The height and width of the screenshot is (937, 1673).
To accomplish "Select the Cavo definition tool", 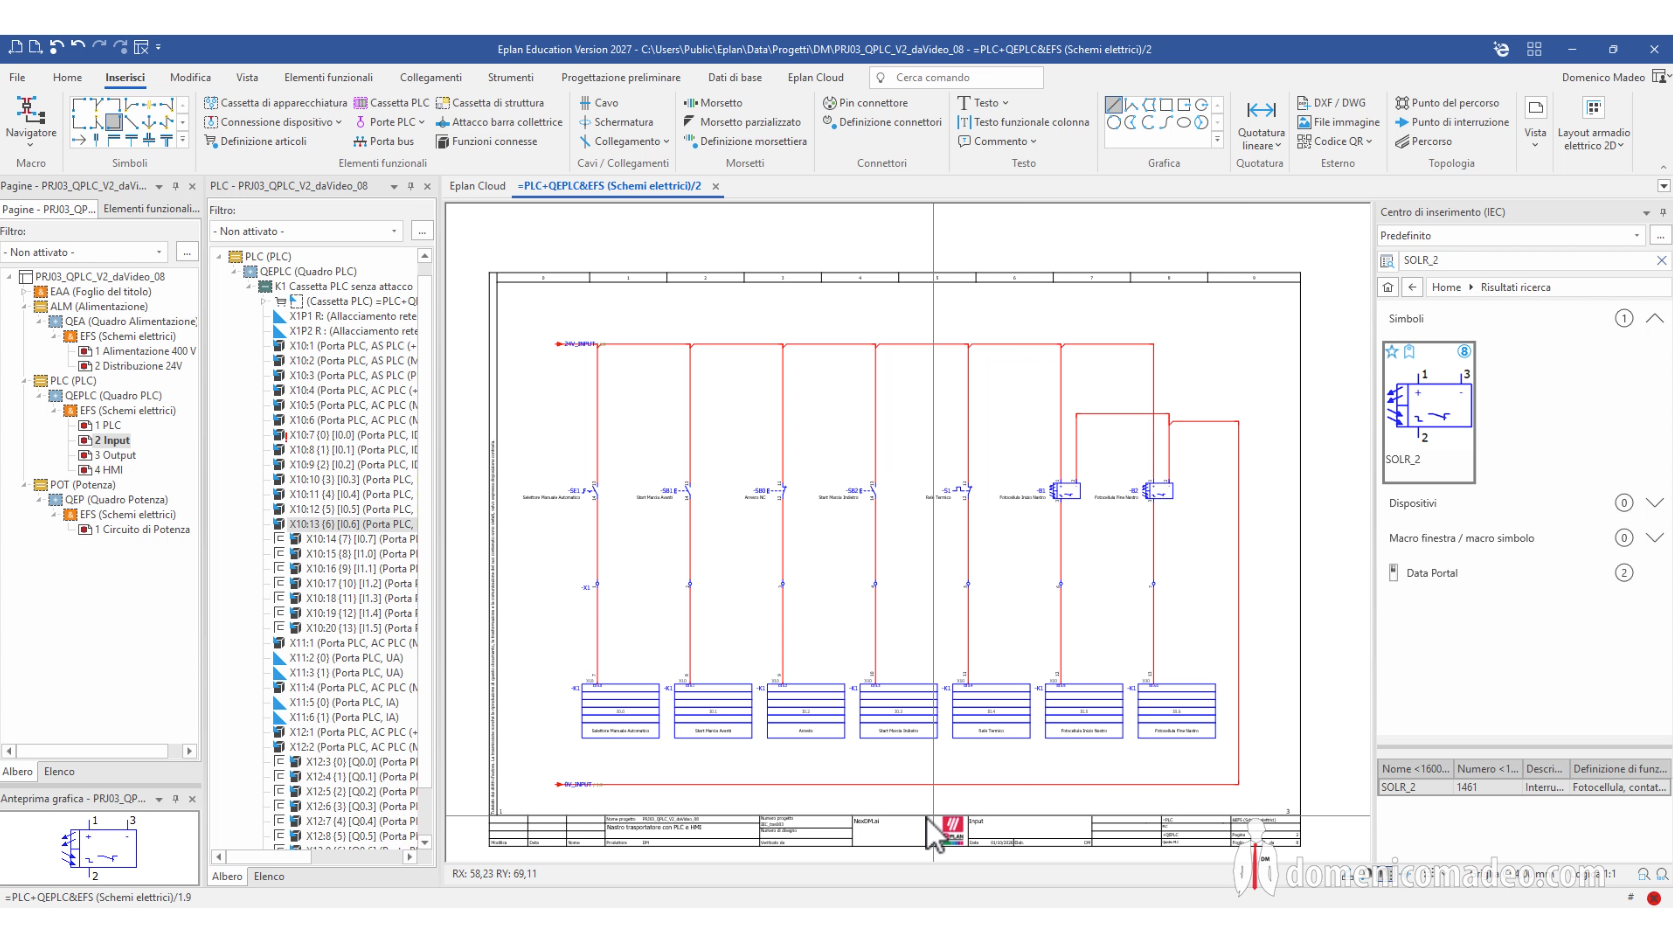I will [598, 103].
